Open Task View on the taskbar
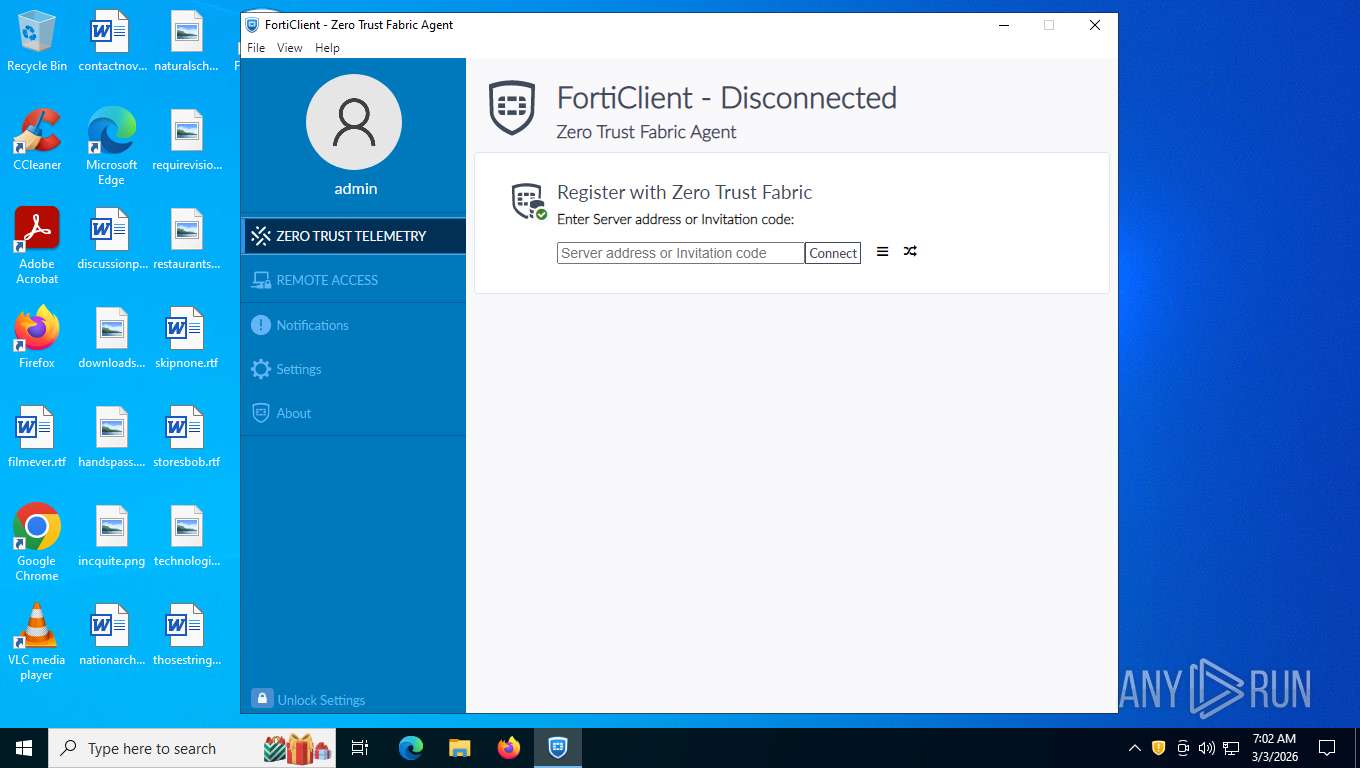1360x768 pixels. point(360,748)
